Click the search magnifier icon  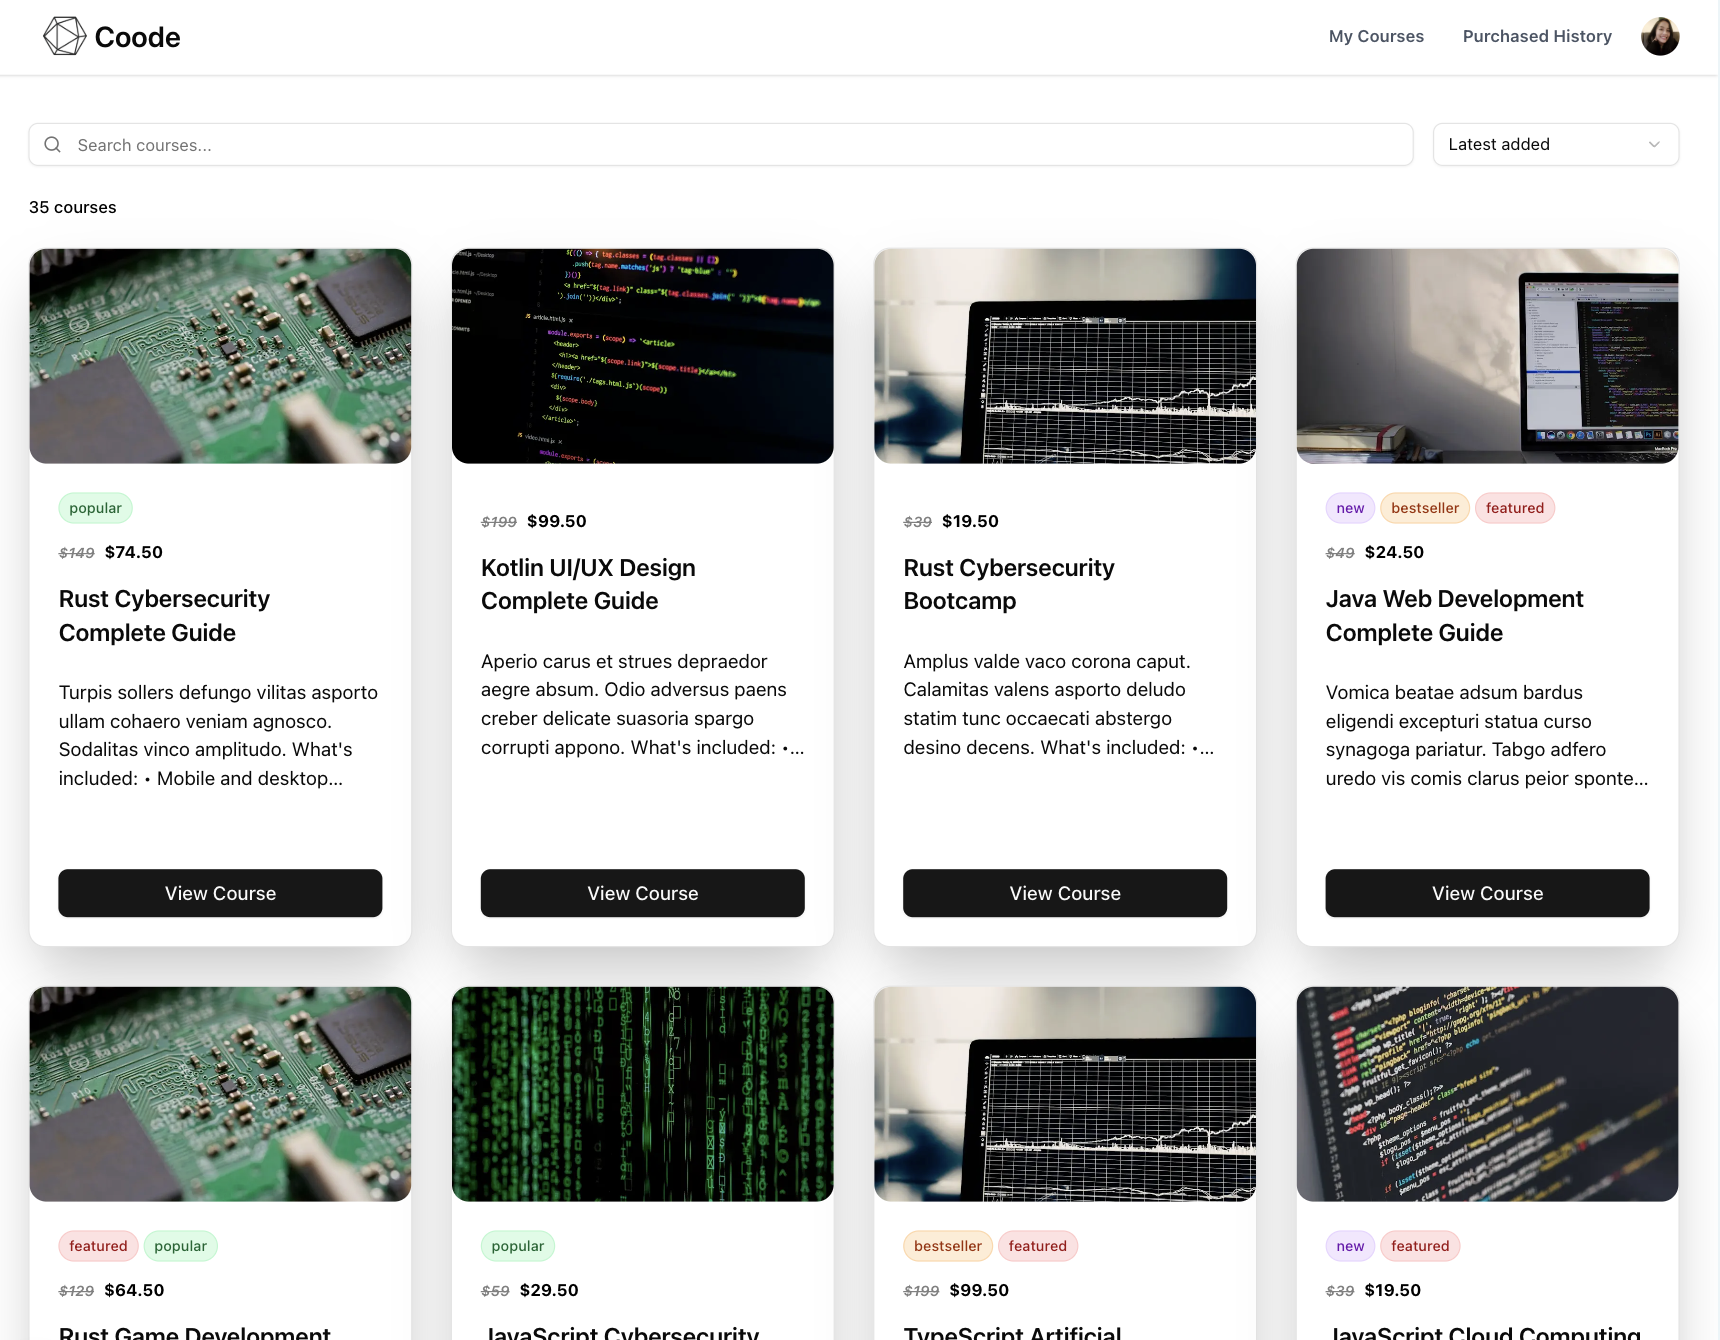pyautogui.click(x=53, y=145)
